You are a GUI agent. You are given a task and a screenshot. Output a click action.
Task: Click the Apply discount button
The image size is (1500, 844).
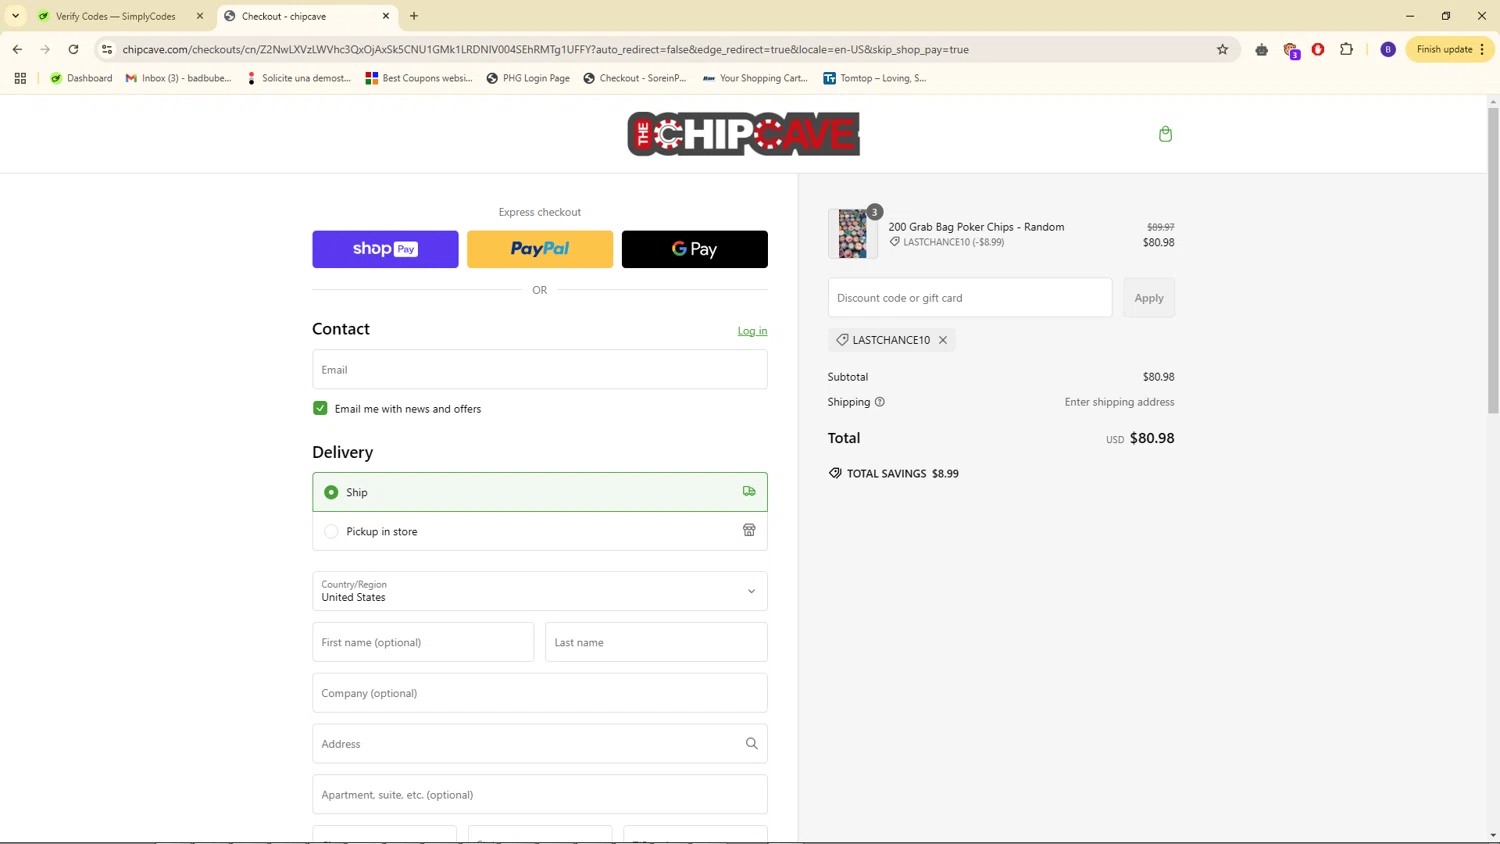point(1149,298)
